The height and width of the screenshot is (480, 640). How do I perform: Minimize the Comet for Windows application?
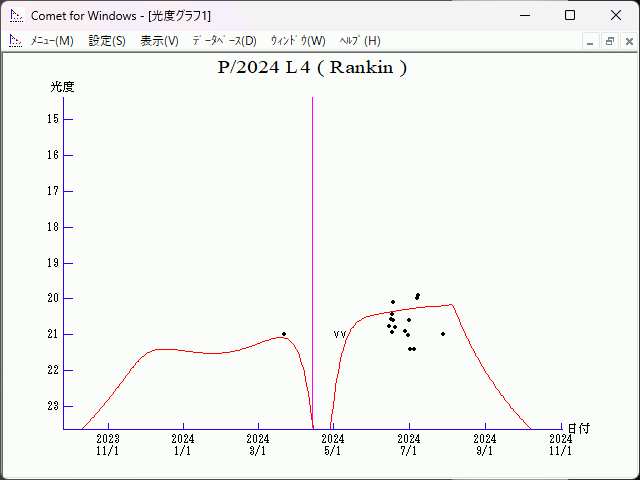(523, 16)
